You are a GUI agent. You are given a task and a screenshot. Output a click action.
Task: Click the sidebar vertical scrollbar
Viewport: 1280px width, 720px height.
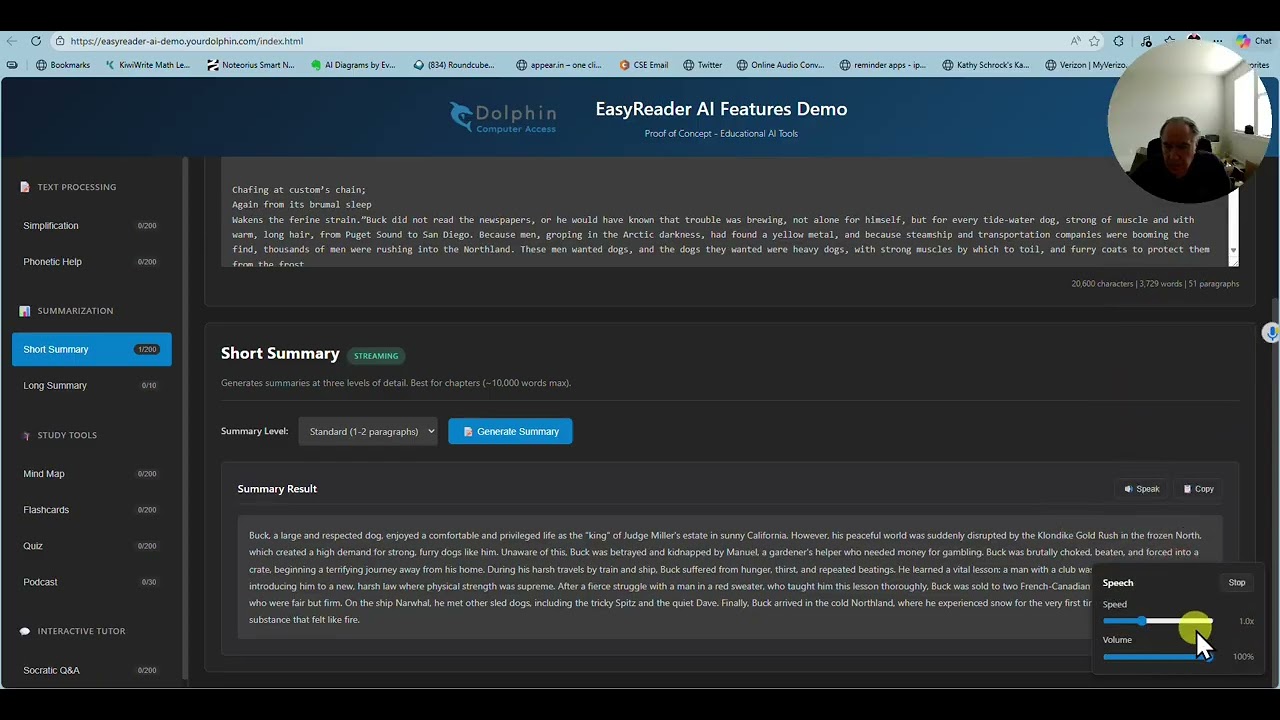[x=185, y=420]
